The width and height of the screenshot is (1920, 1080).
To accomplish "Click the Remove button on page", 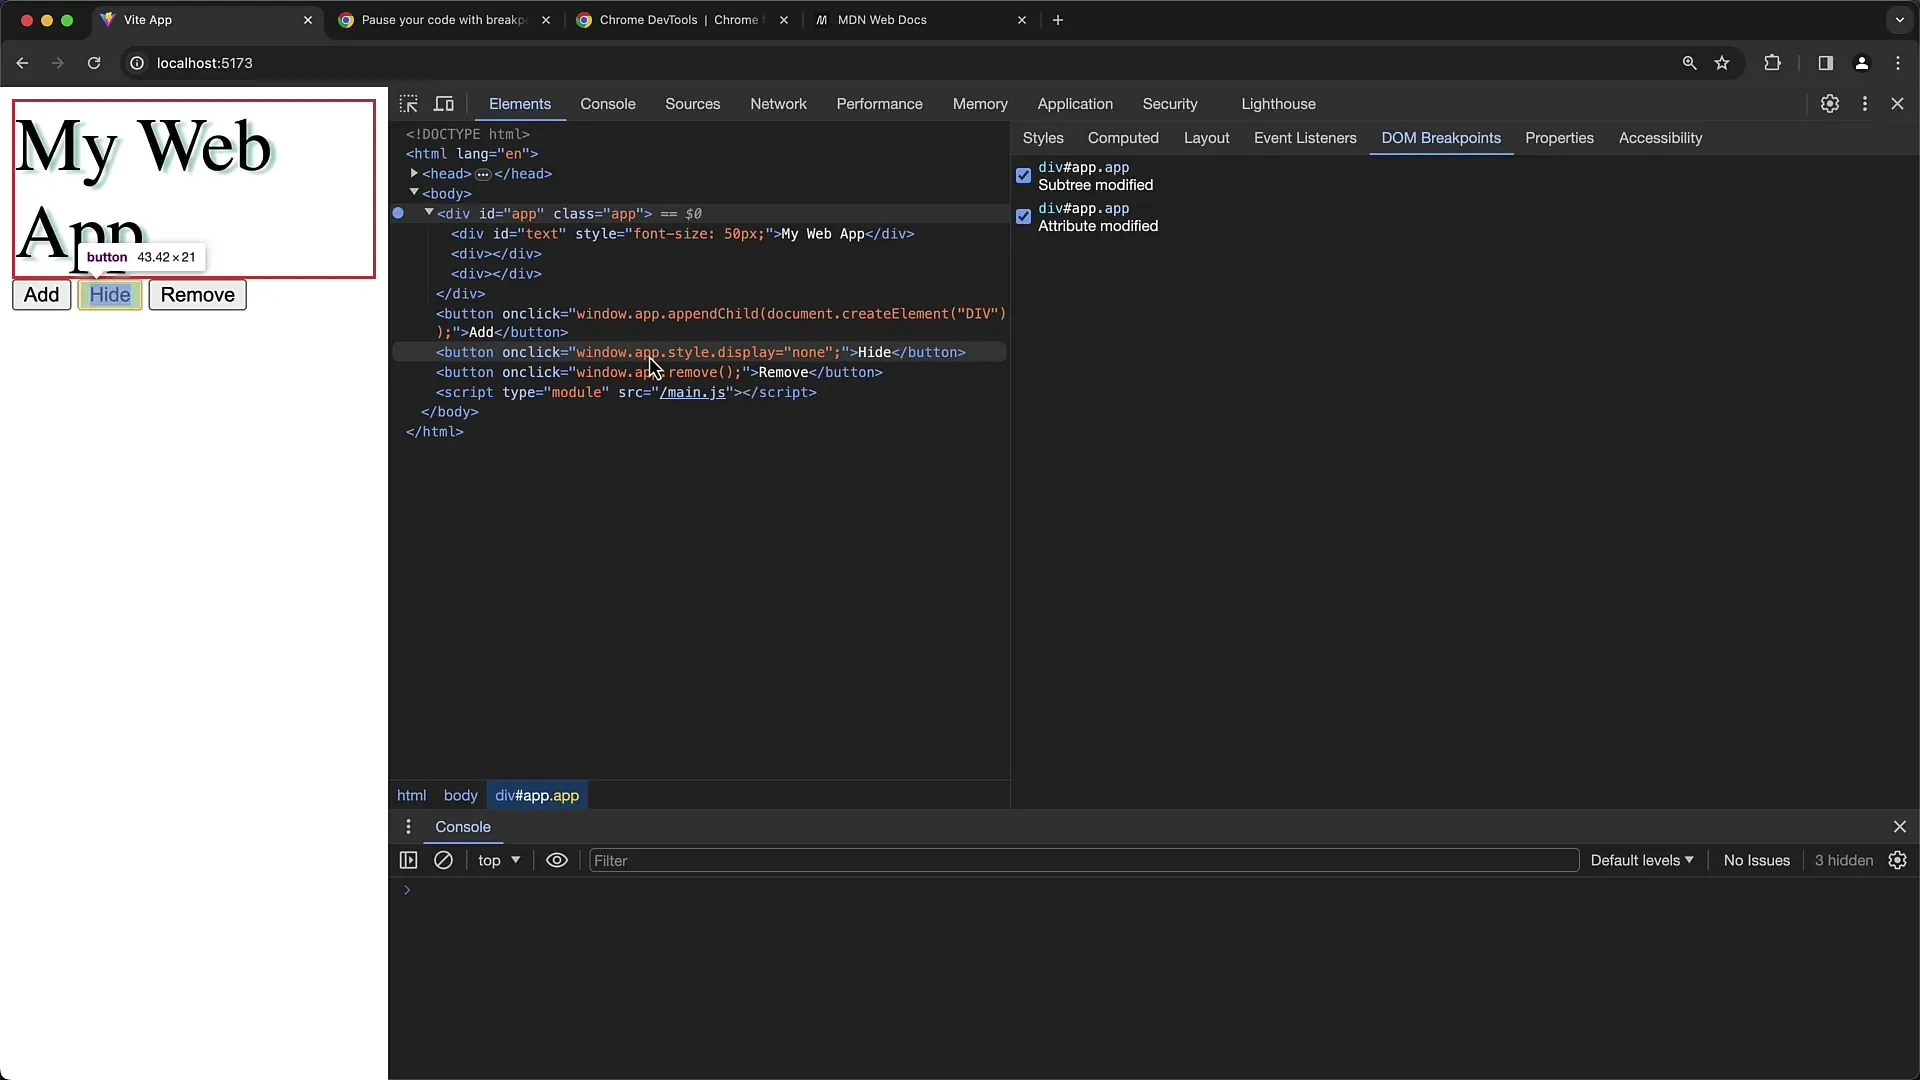I will 198,294.
